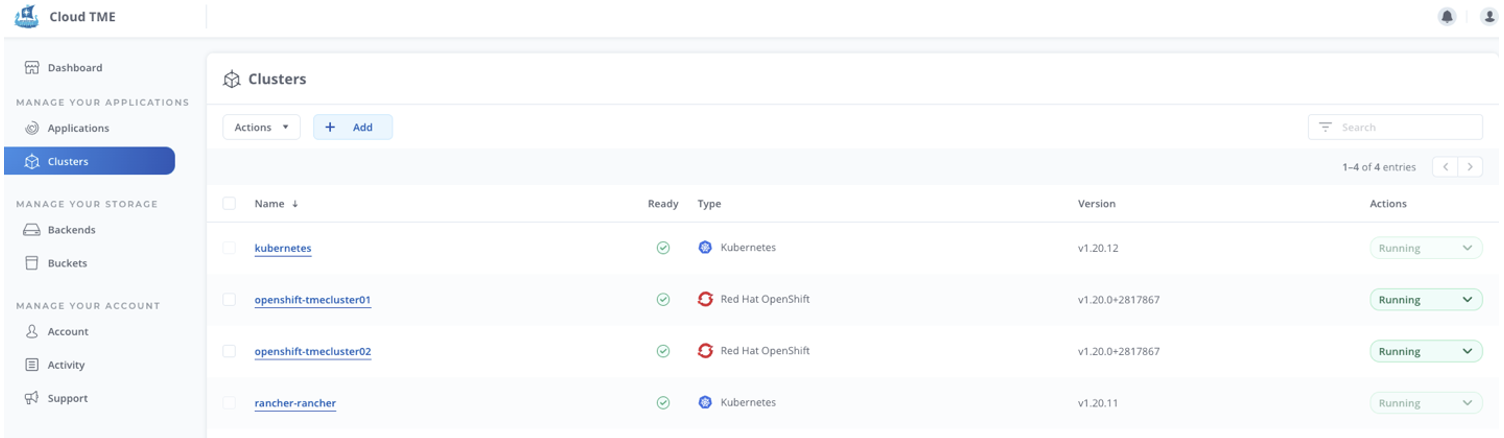This screenshot has width=1504, height=438.
Task: Click ready checkmark for openshift-tmecluster02
Action: tap(662, 351)
